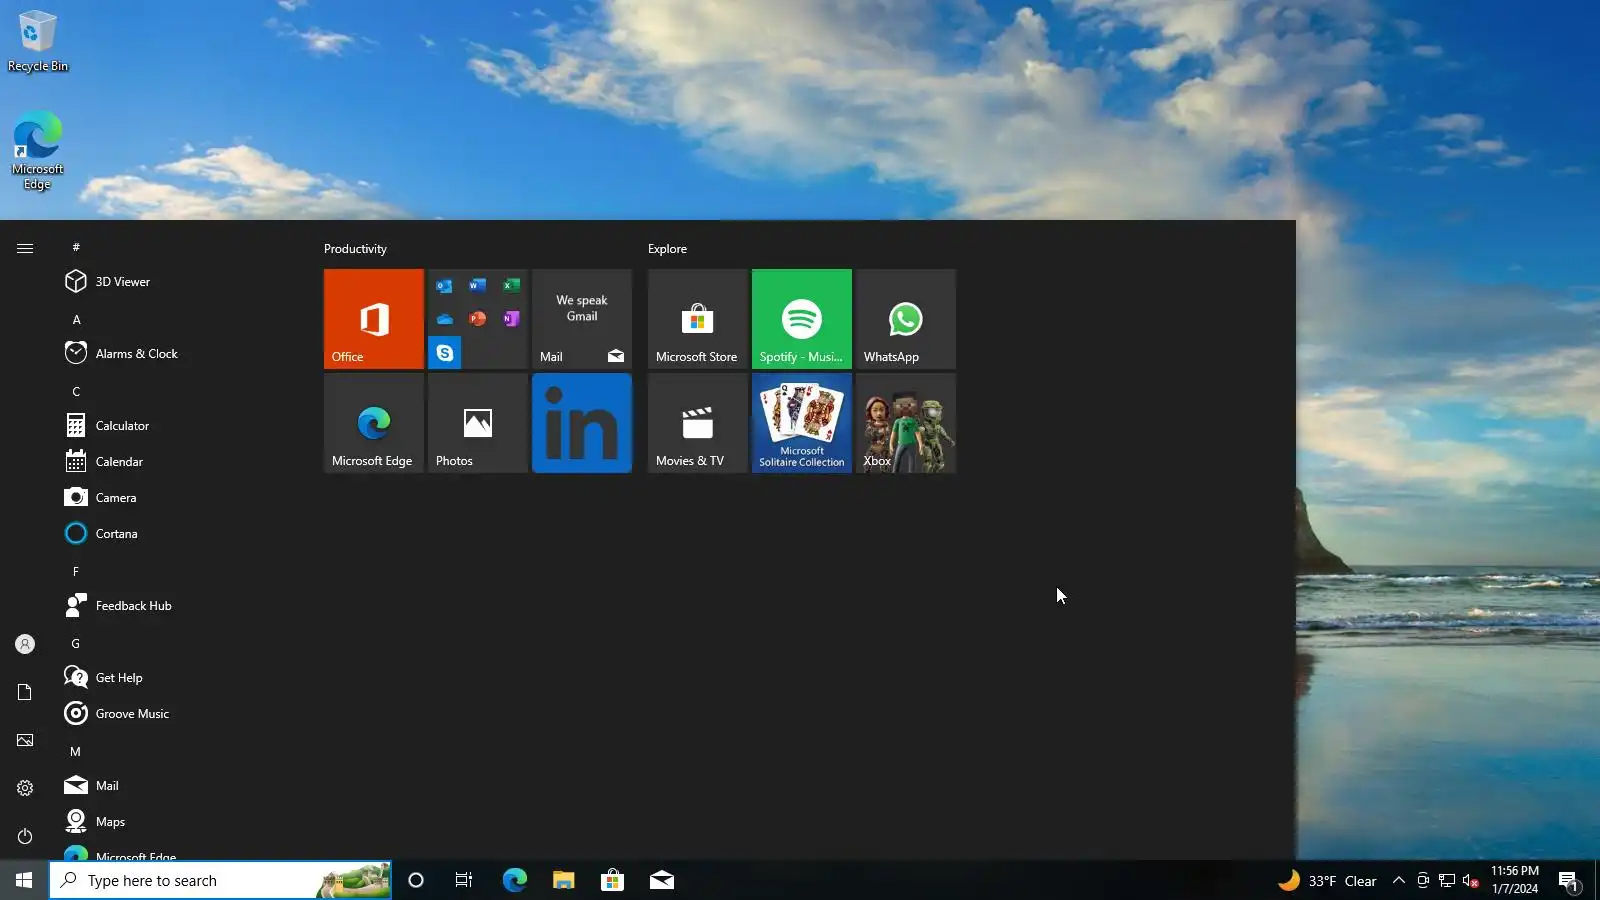Click the Cortana circle on taskbar

[x=416, y=880]
